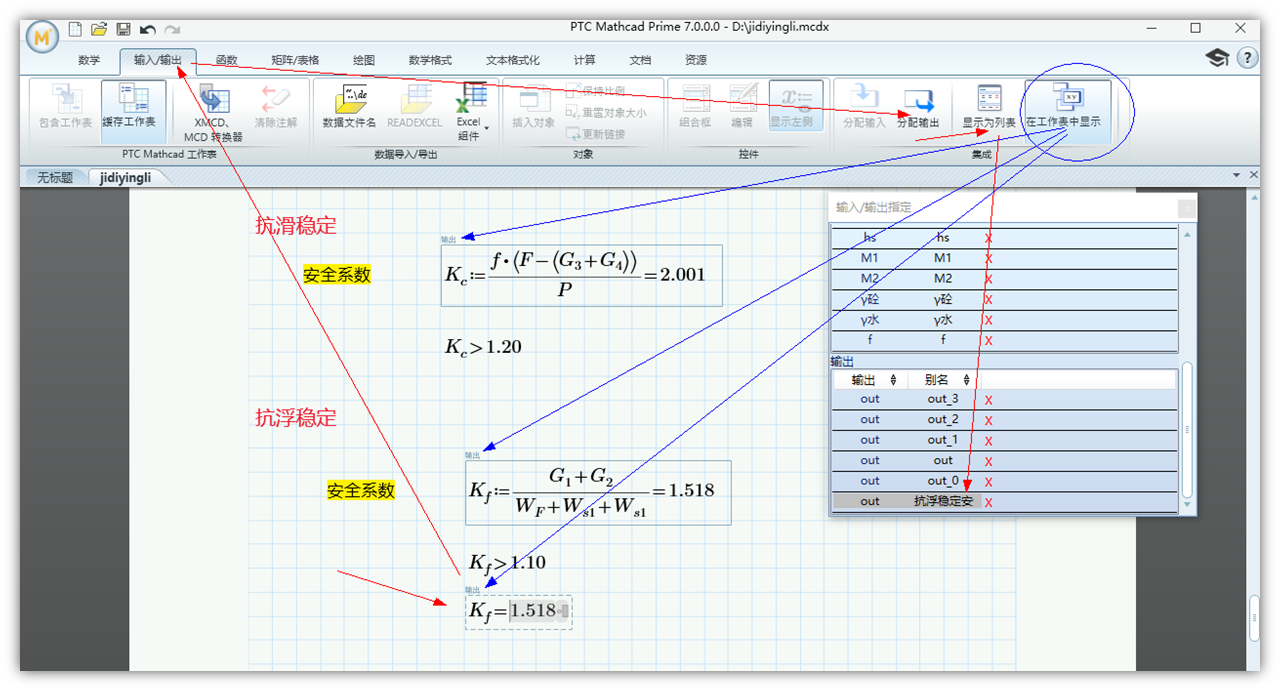Click the 分配输出 (Assign Output) icon
1280x691 pixels.
[x=918, y=101]
